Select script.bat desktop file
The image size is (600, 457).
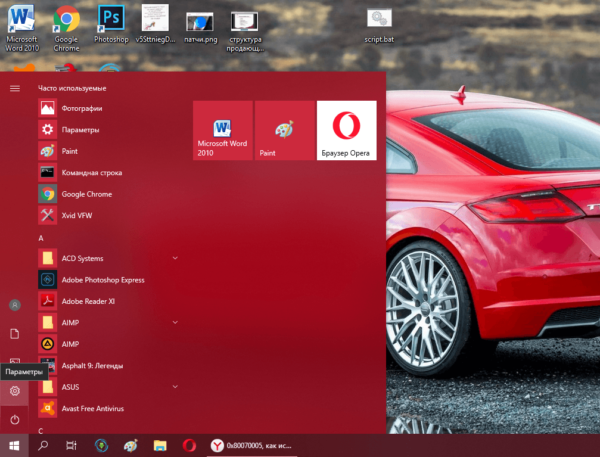coord(379,26)
